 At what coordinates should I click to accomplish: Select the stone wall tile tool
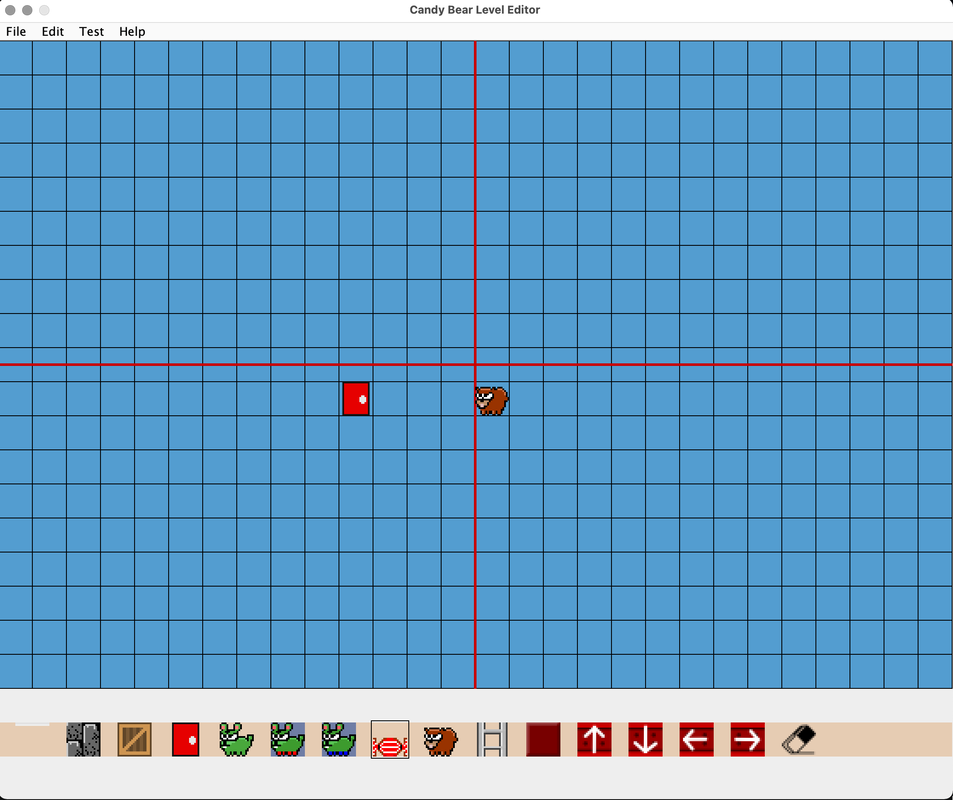[83, 740]
